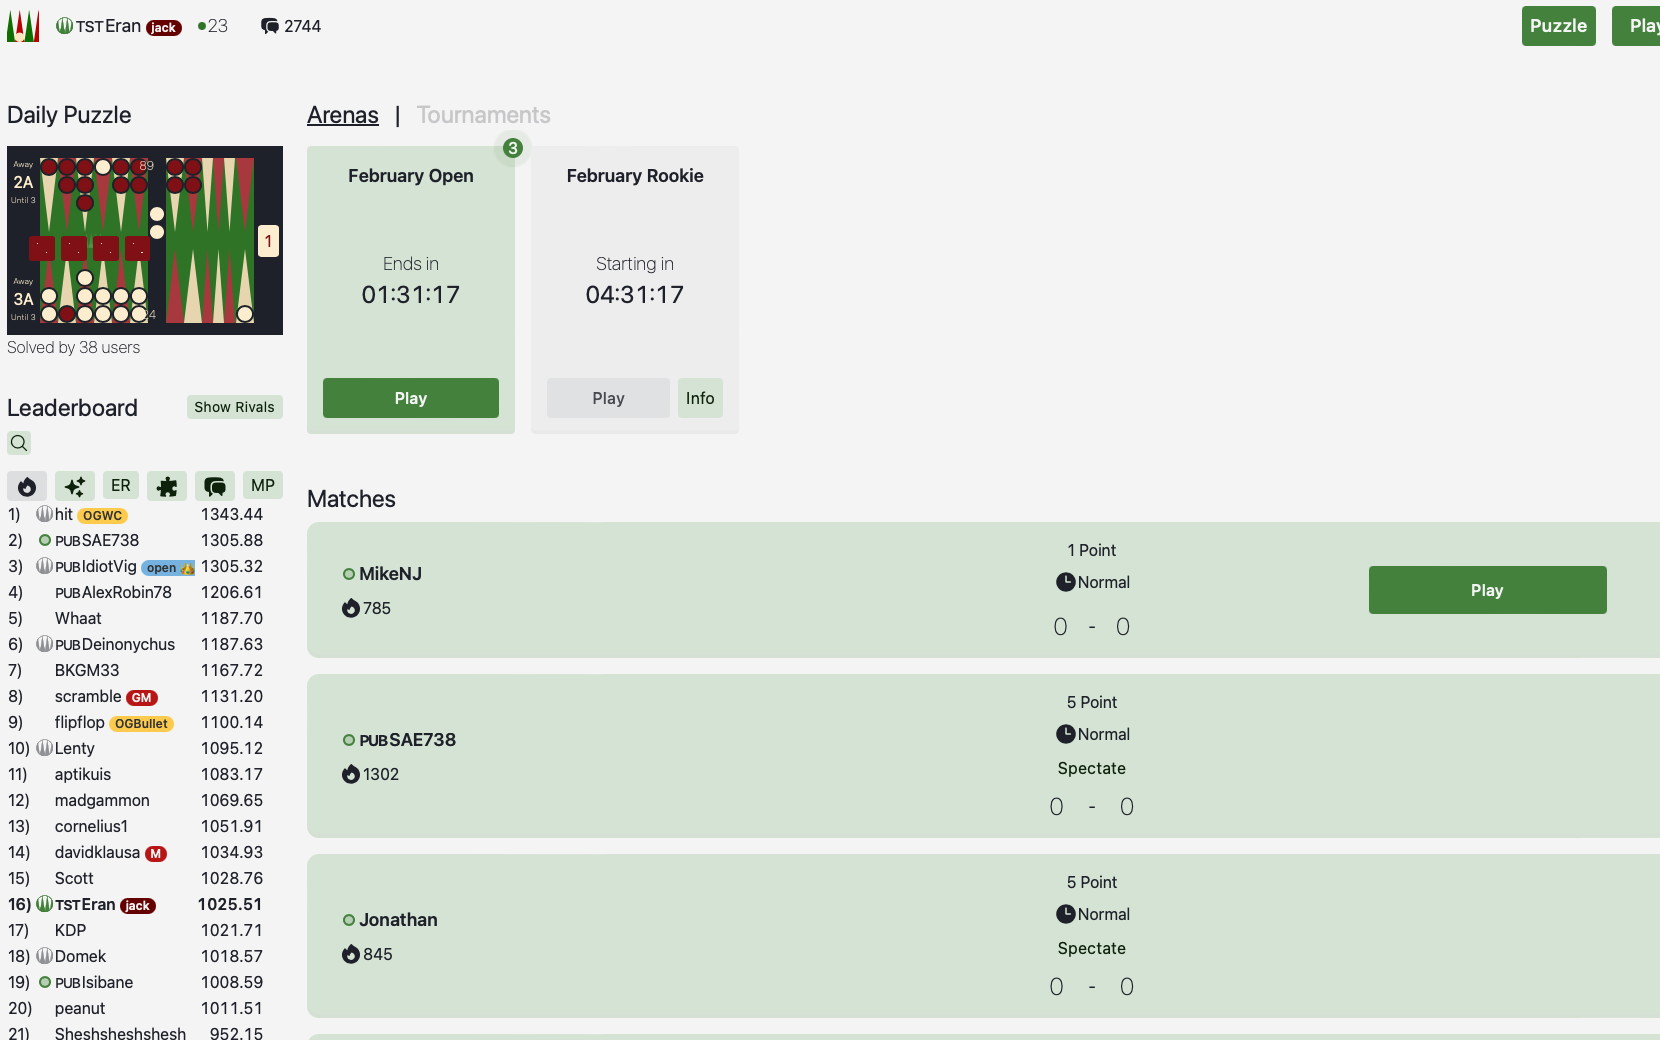Switch leaderboard to ER ranking
The width and height of the screenshot is (1660, 1040).
point(121,486)
